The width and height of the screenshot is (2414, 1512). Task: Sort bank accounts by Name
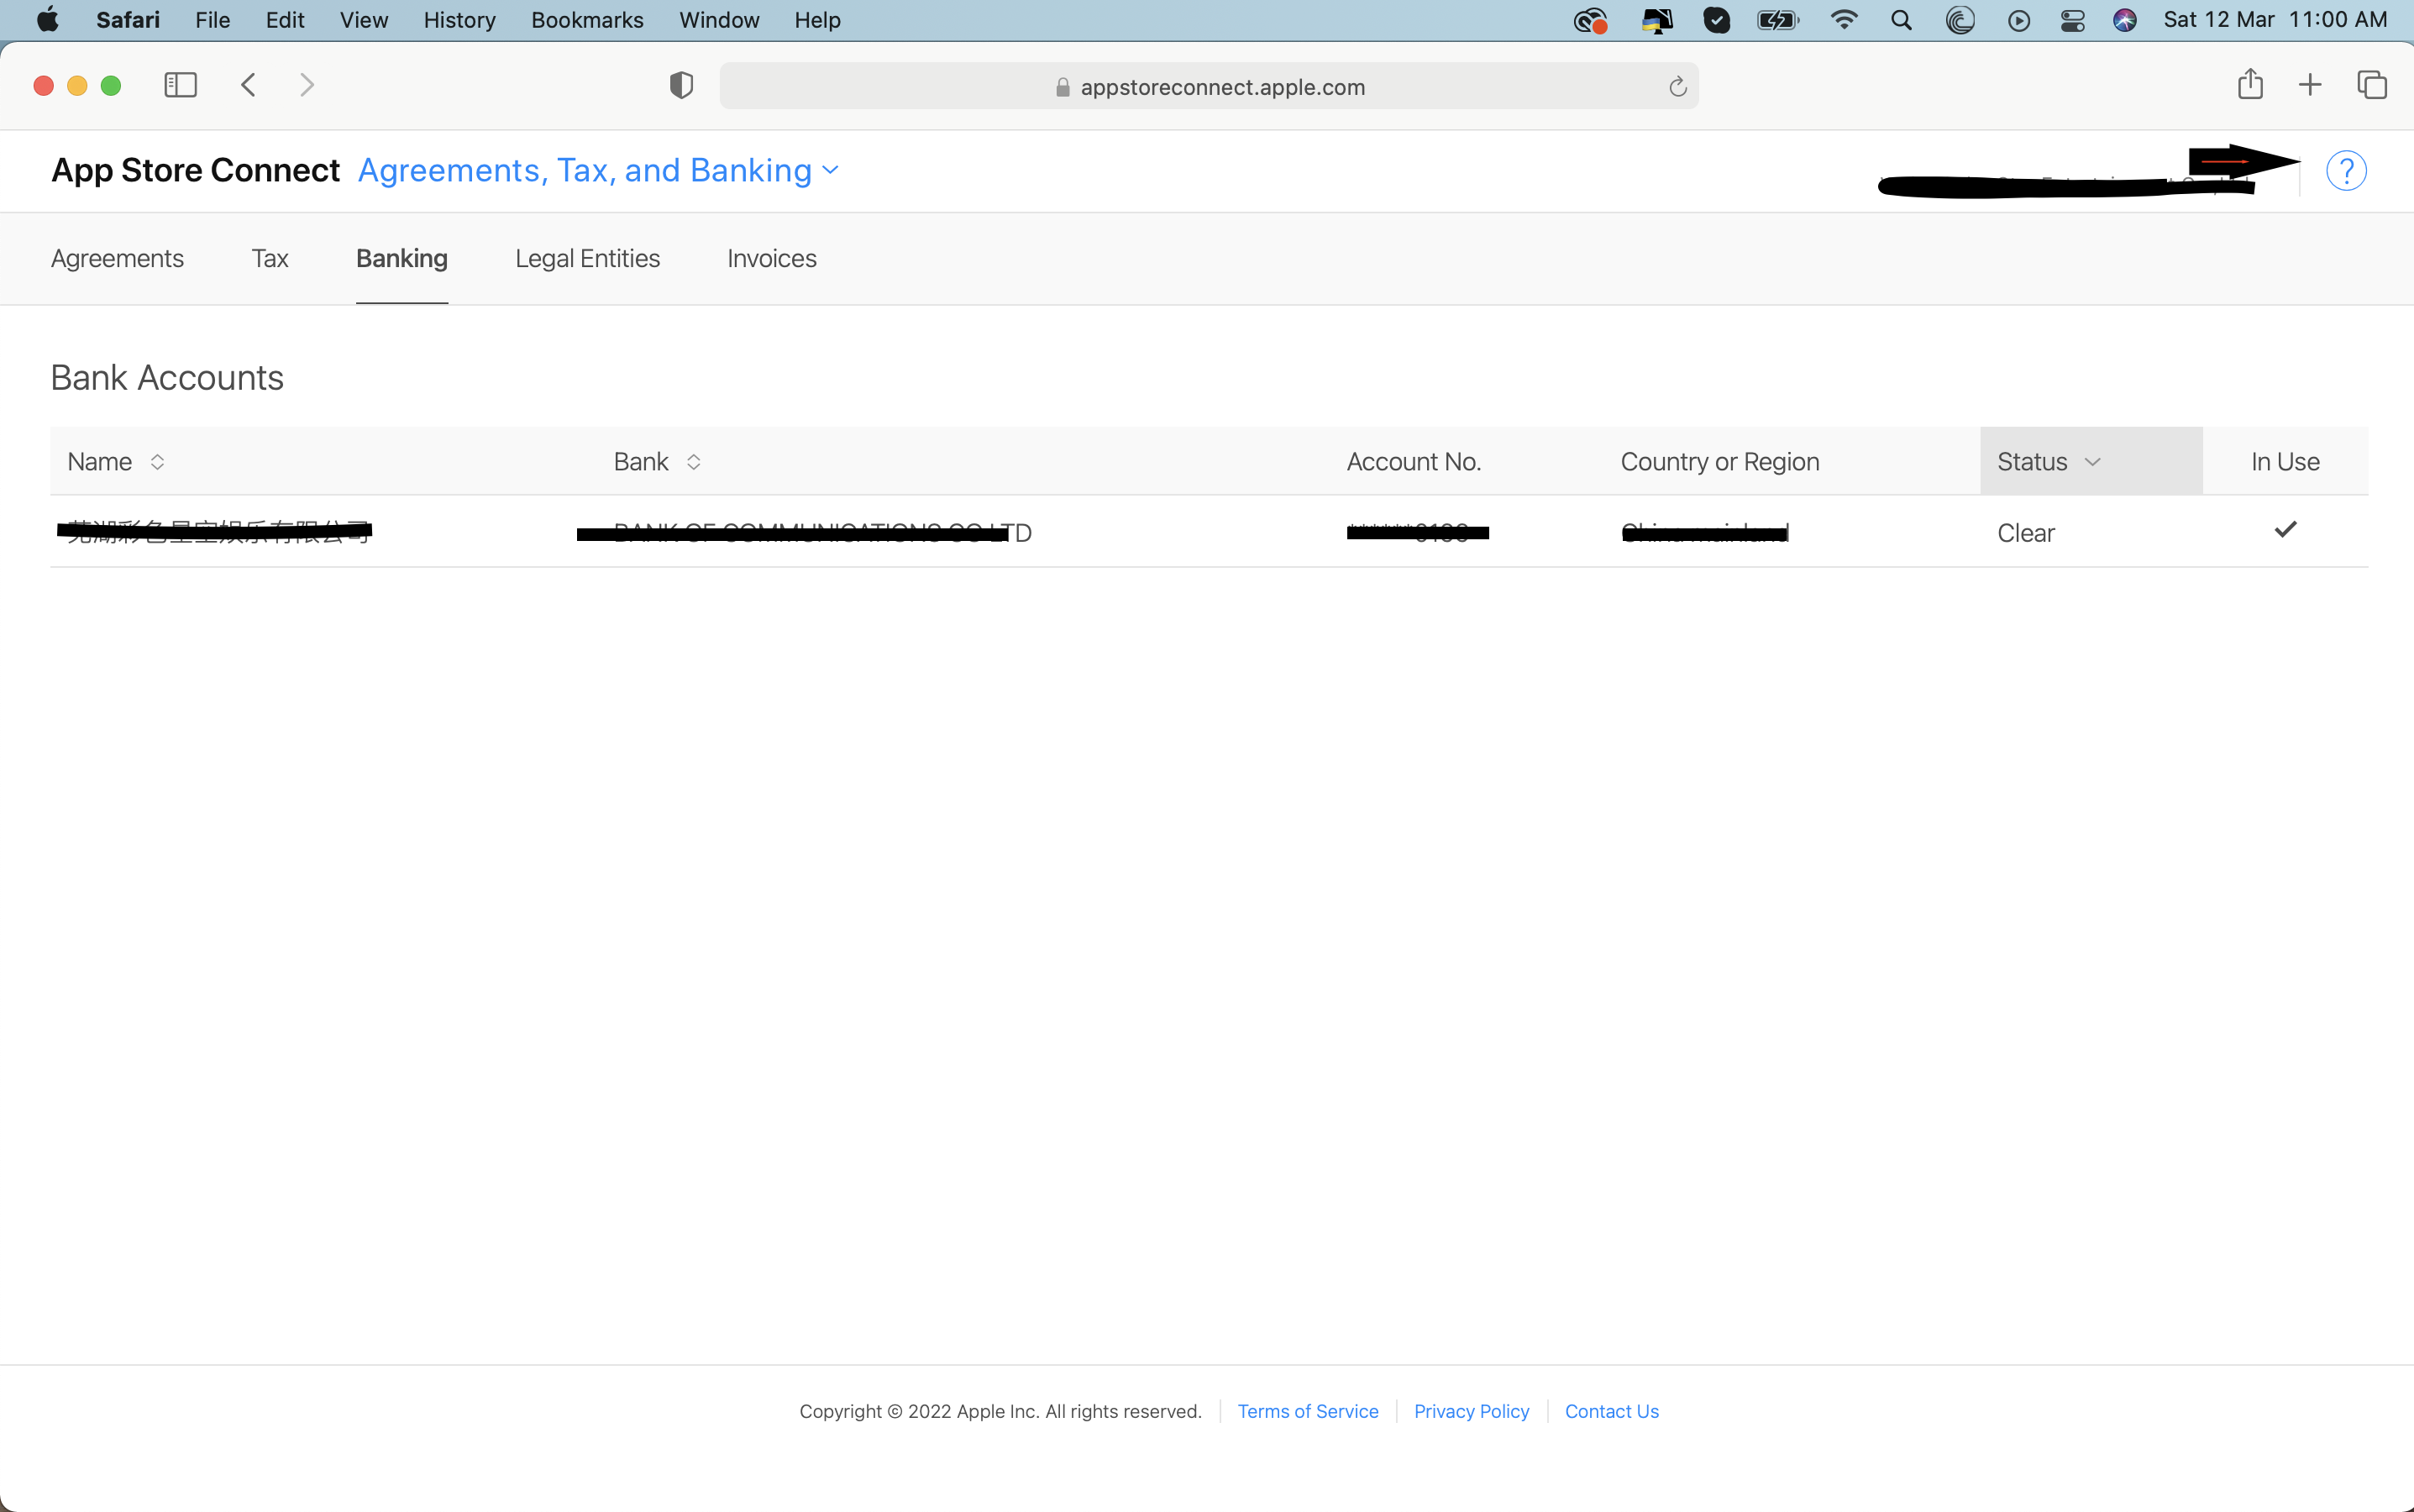tap(116, 462)
